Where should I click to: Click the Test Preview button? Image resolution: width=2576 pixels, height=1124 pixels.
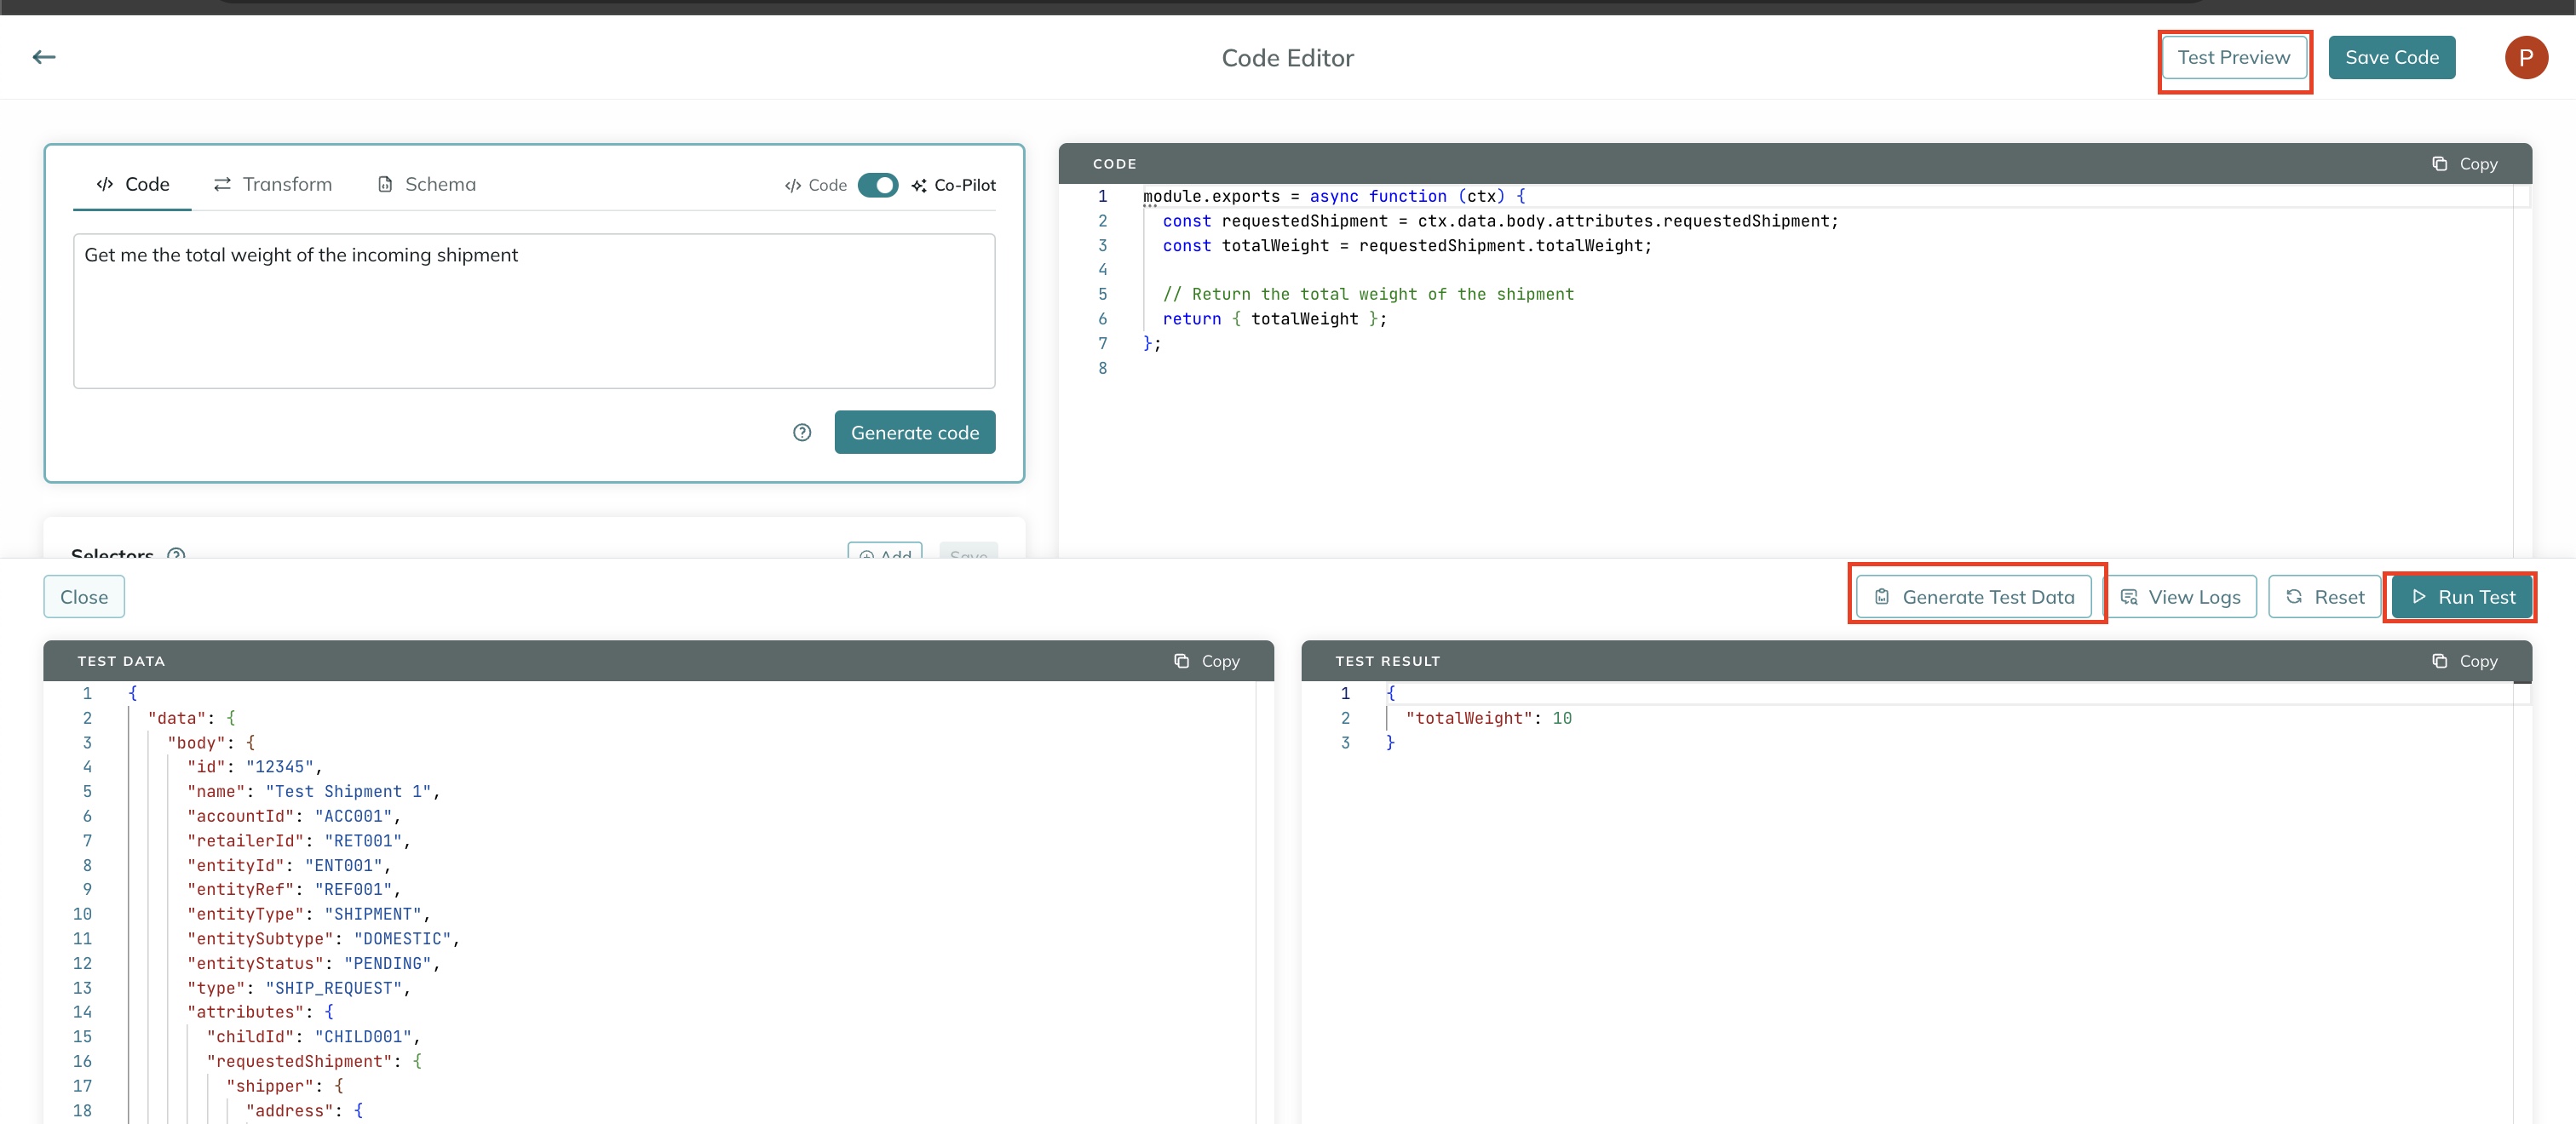2234,57
